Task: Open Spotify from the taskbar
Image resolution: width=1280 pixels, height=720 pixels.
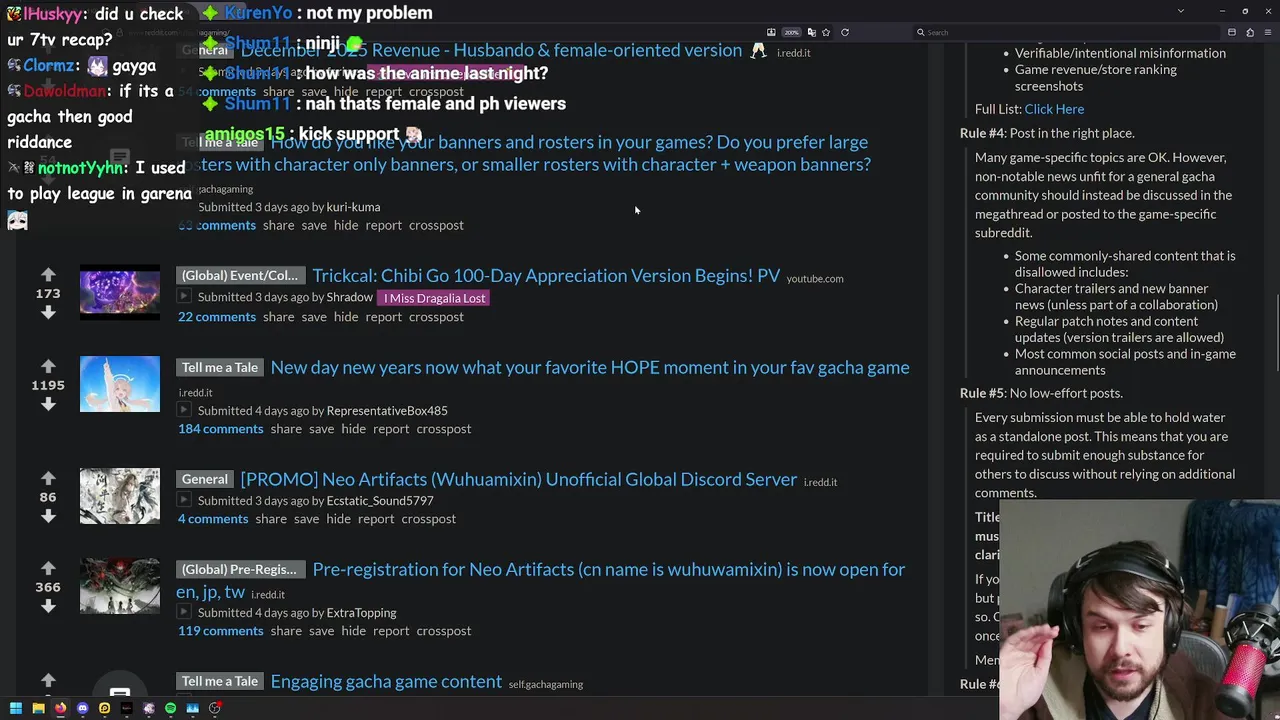Action: pos(170,708)
